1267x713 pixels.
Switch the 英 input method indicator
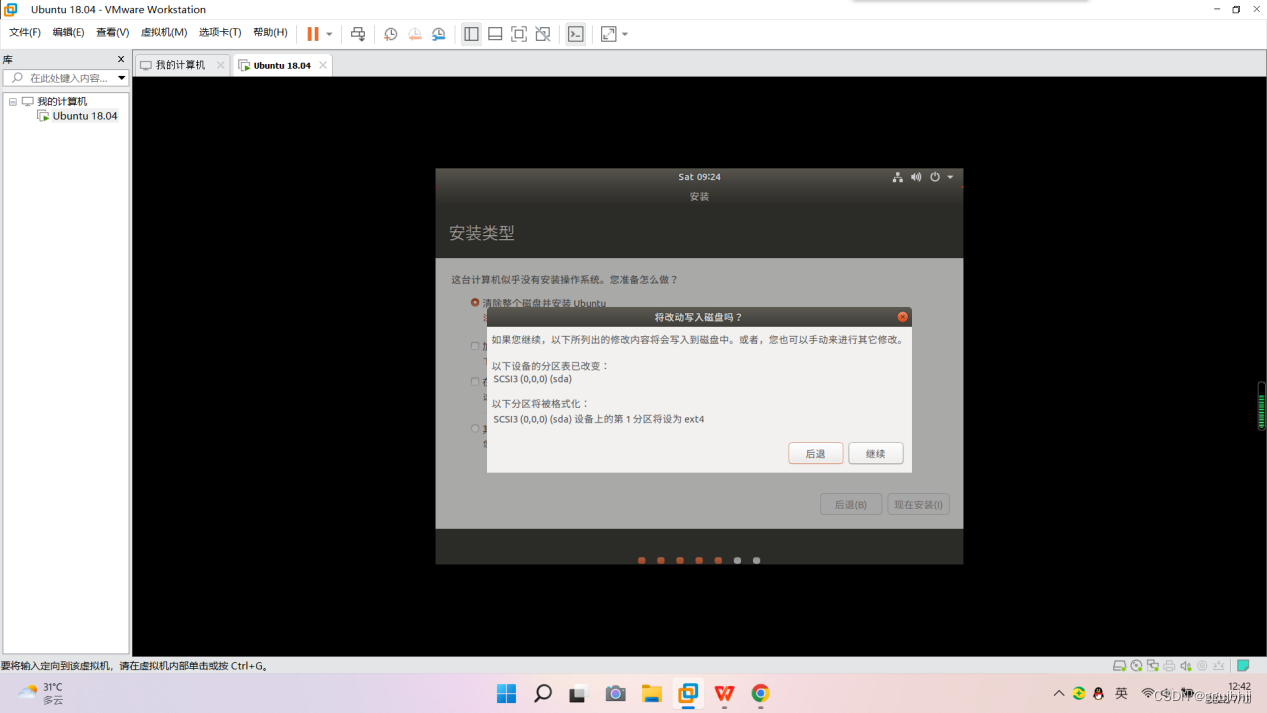1121,693
